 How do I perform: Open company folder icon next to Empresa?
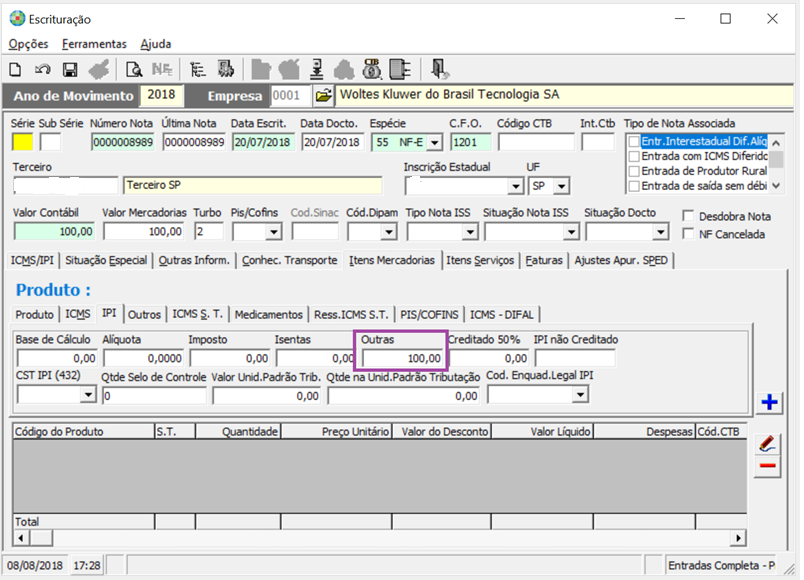323,96
